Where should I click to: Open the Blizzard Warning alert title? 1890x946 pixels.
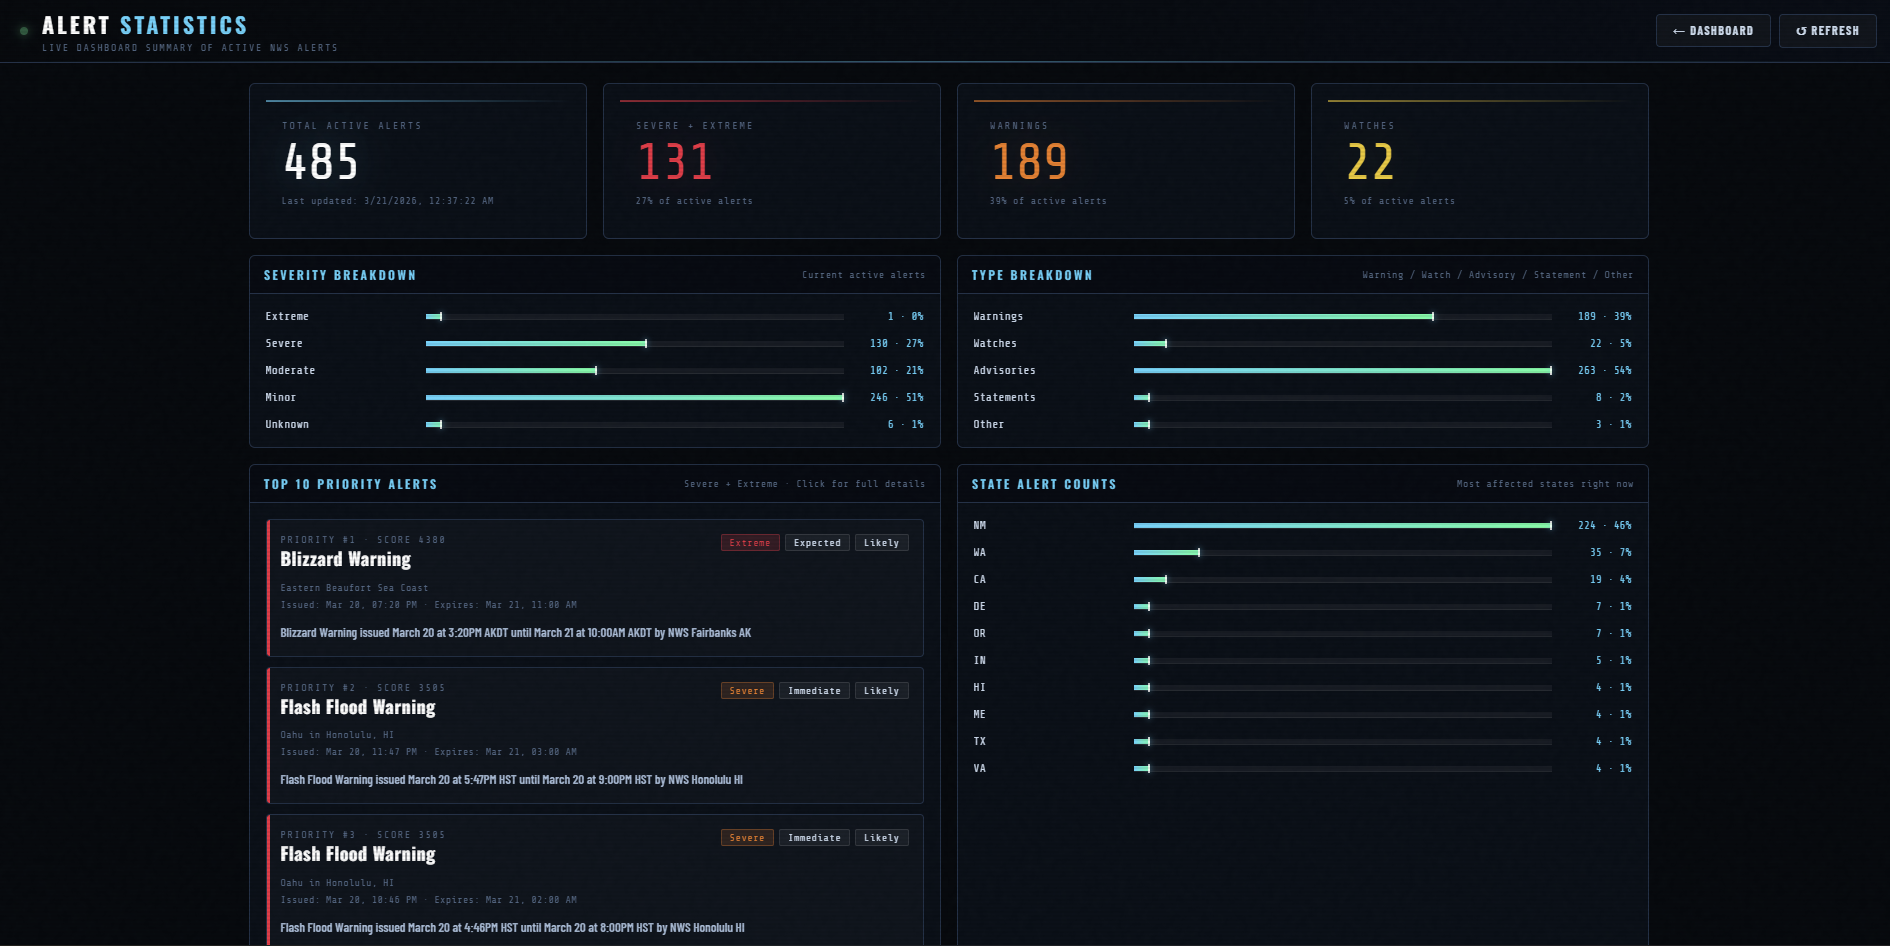(346, 559)
